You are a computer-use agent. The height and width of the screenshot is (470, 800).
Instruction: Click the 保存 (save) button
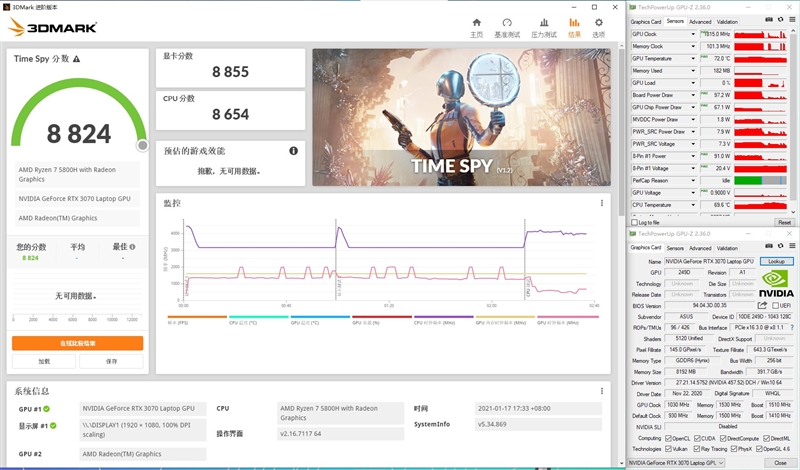click(111, 361)
